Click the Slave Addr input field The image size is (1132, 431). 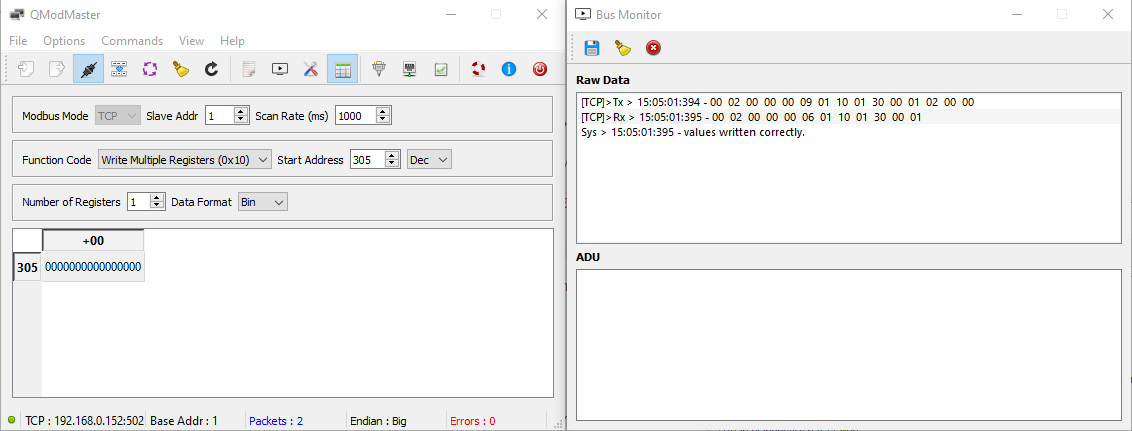(x=219, y=116)
